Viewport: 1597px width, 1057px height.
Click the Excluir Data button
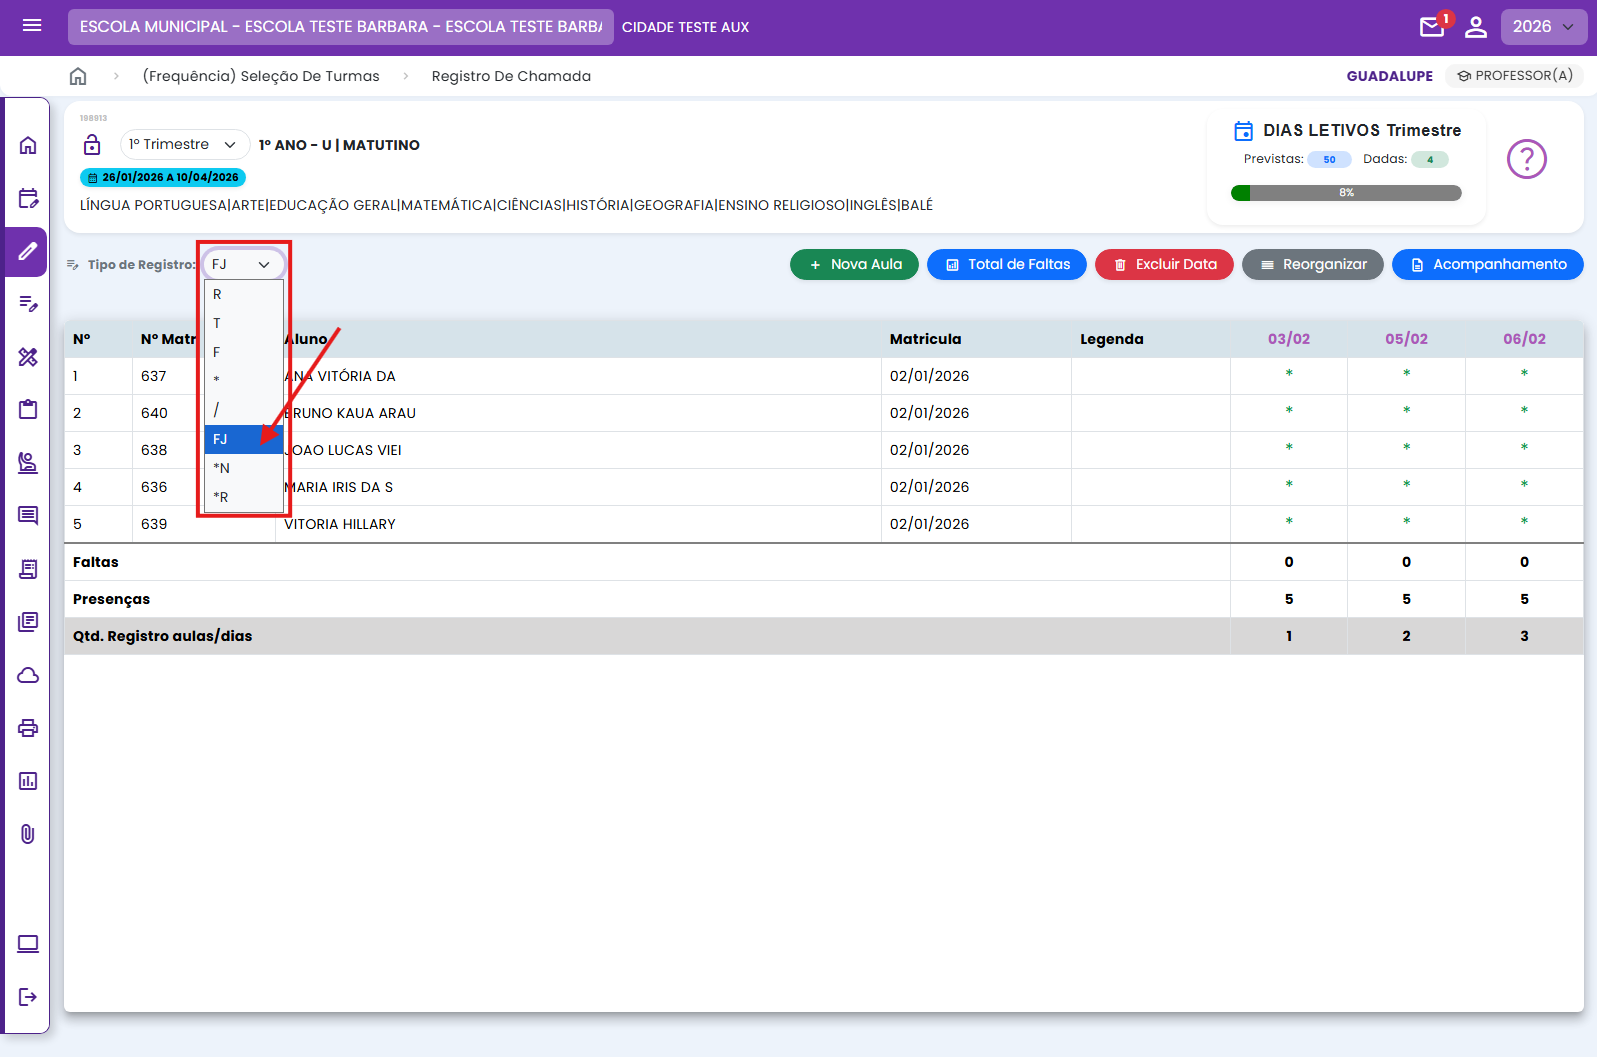click(x=1164, y=265)
